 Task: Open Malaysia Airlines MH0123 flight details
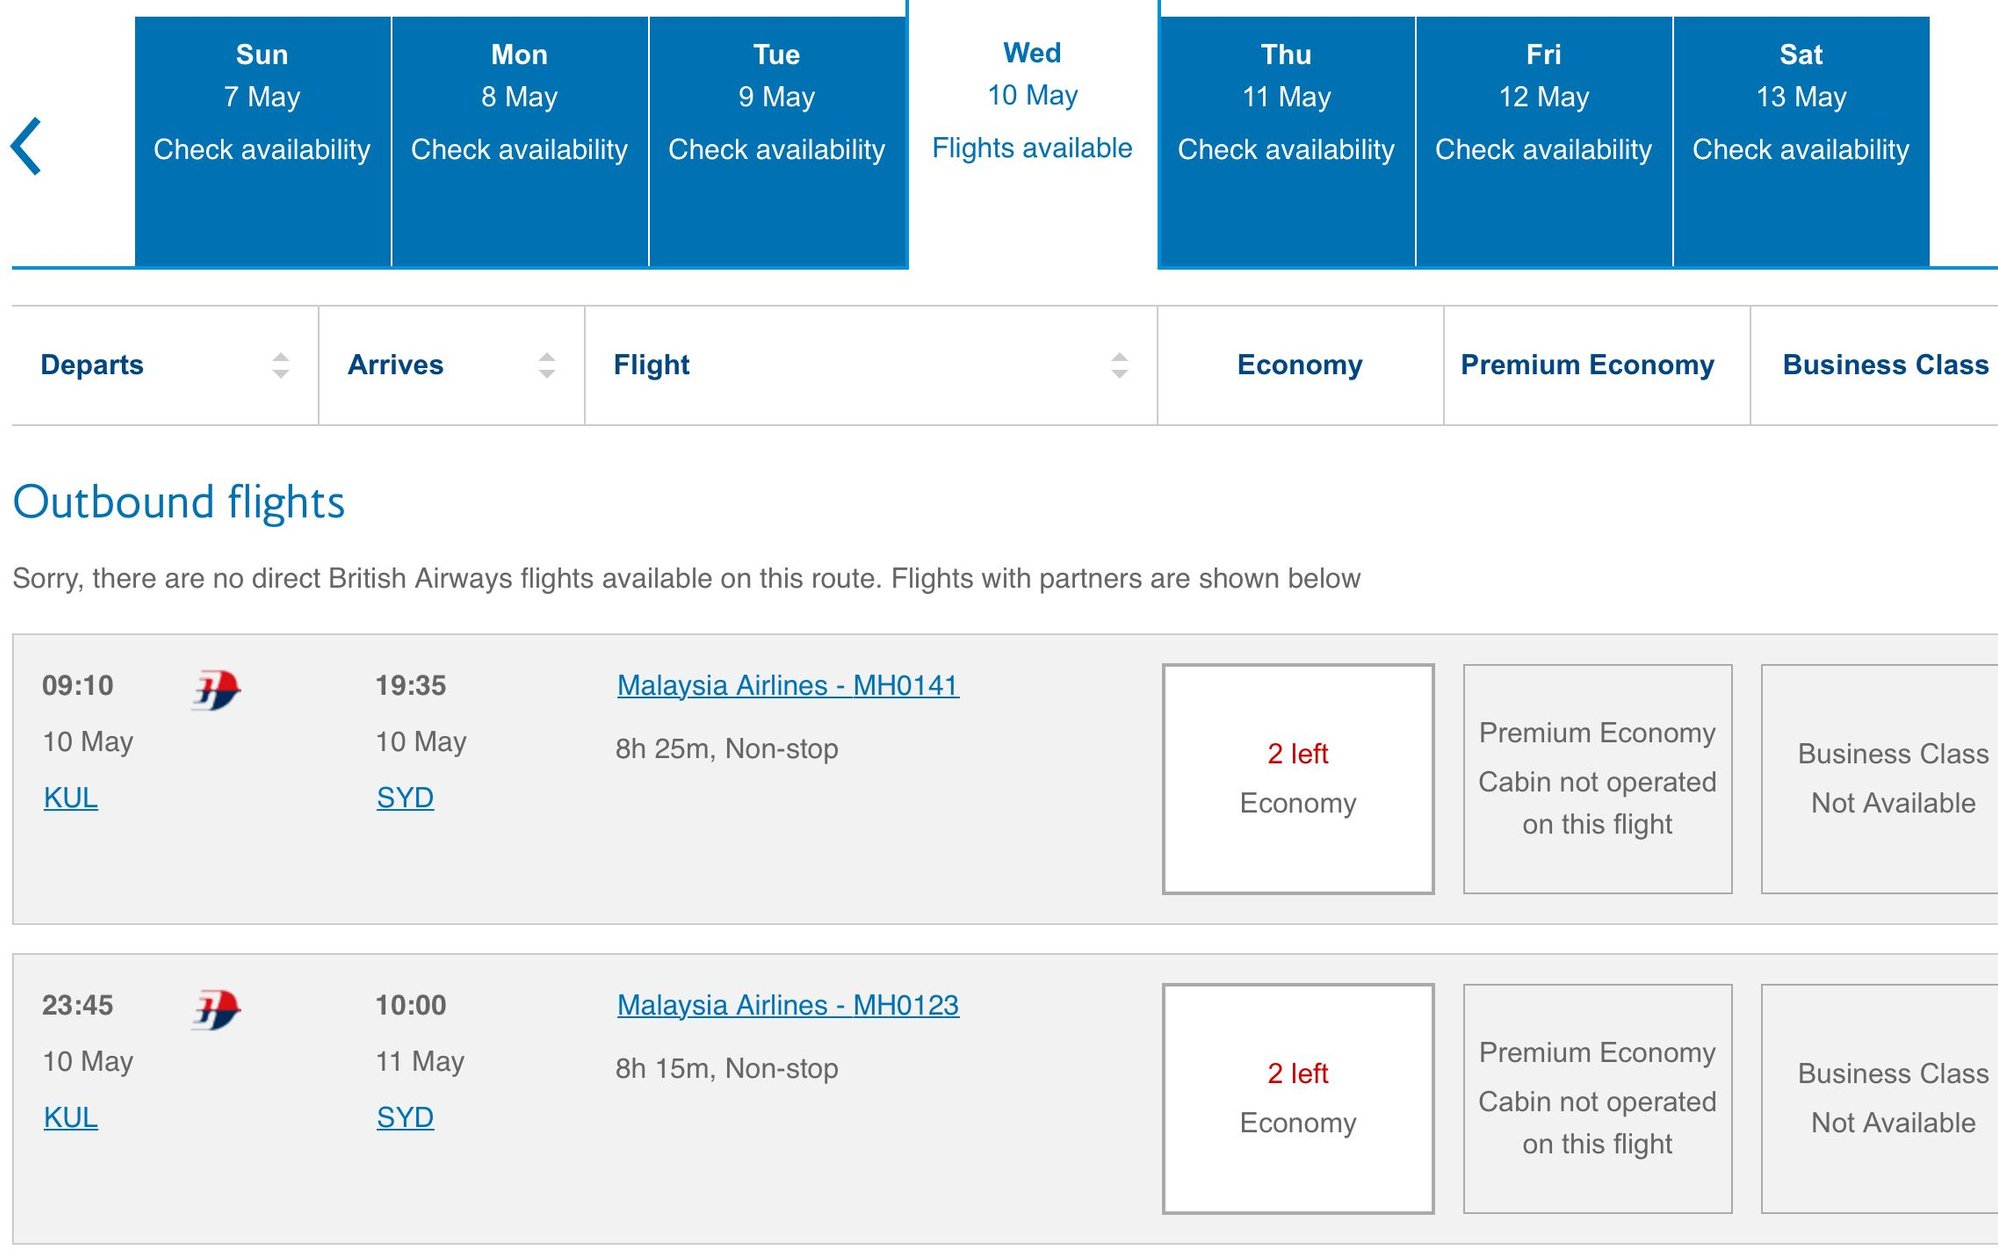[787, 1006]
